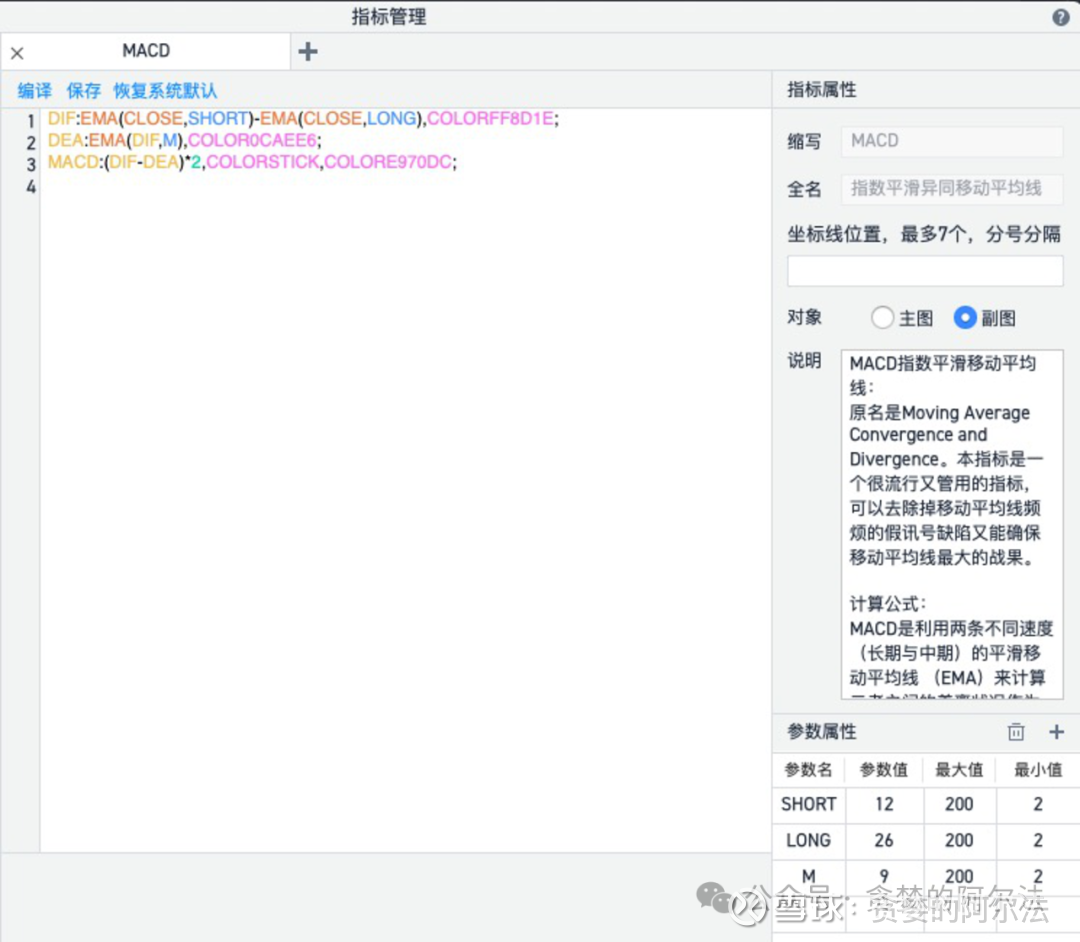
Task: Click 恢复系统默认 to restore defaults
Action: pyautogui.click(x=164, y=90)
